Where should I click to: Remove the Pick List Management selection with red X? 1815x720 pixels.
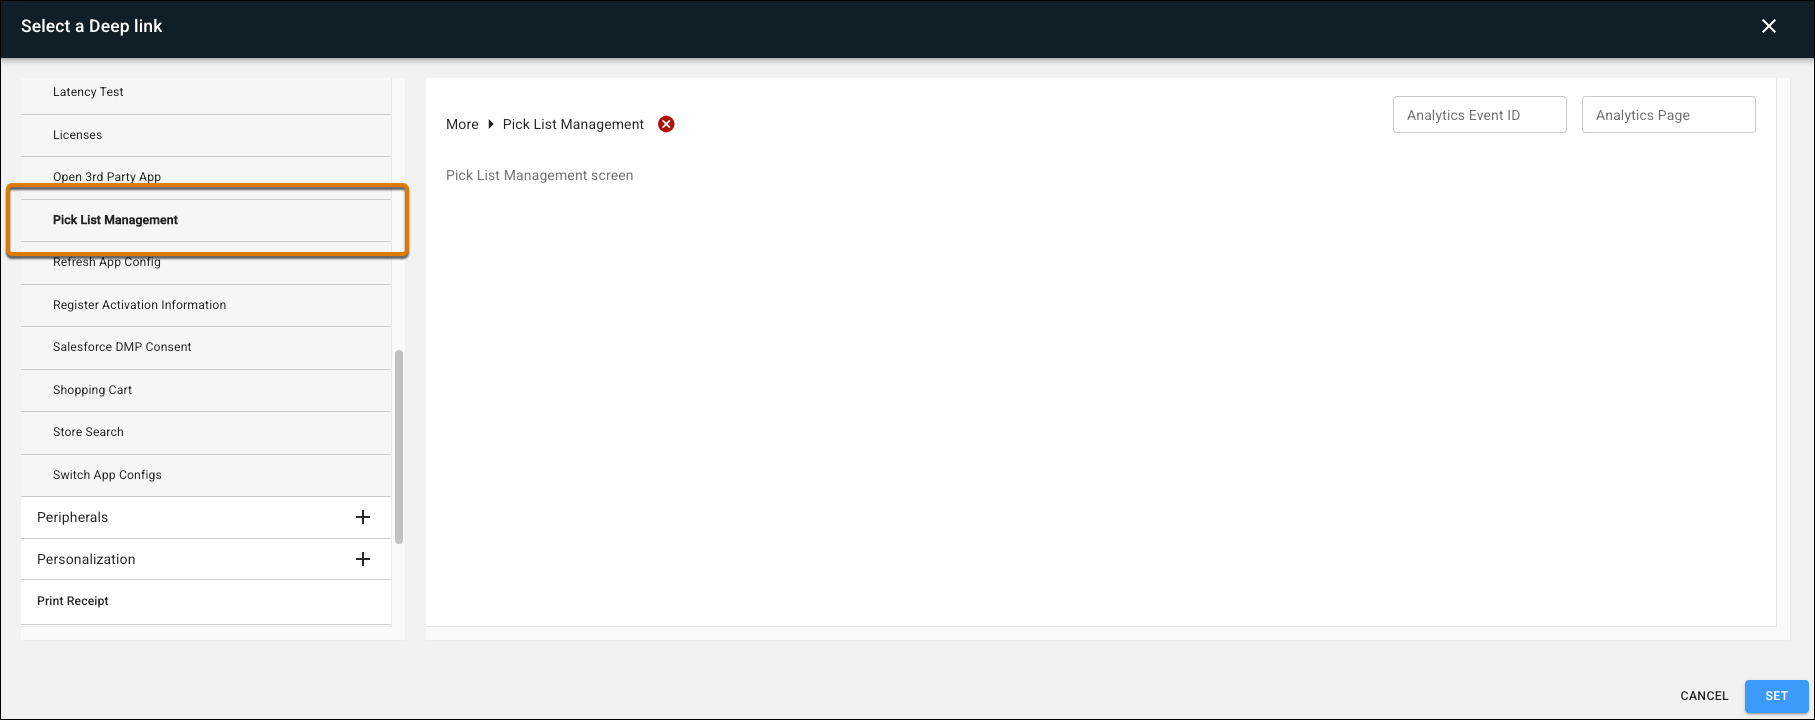coord(666,124)
